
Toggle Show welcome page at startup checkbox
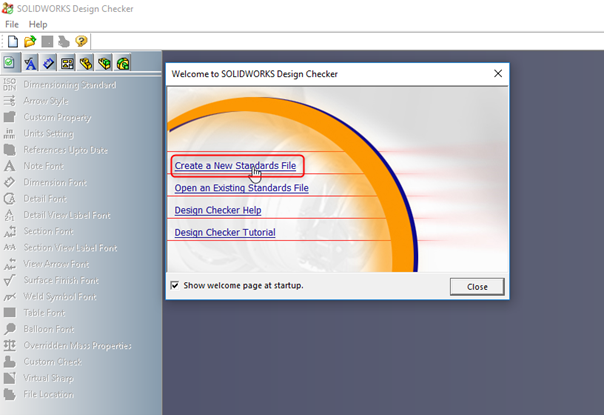(x=174, y=285)
